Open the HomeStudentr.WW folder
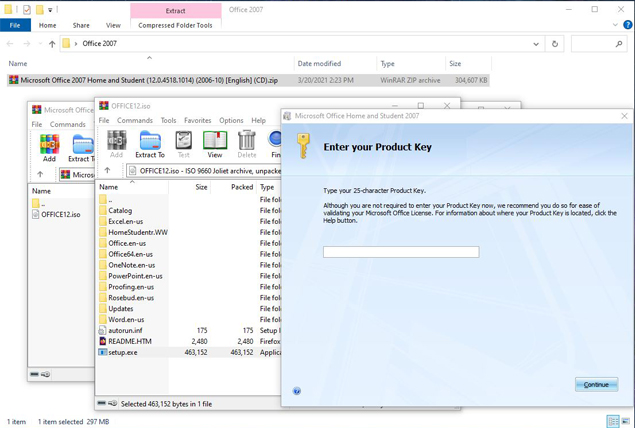This screenshot has width=639, height=430. [138, 232]
